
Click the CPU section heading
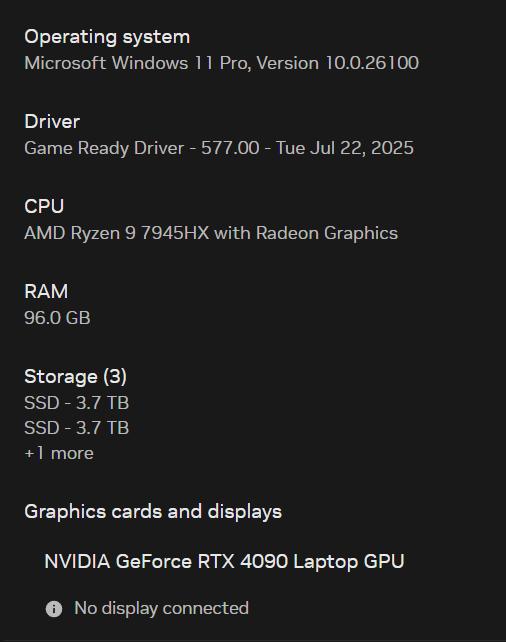44,206
